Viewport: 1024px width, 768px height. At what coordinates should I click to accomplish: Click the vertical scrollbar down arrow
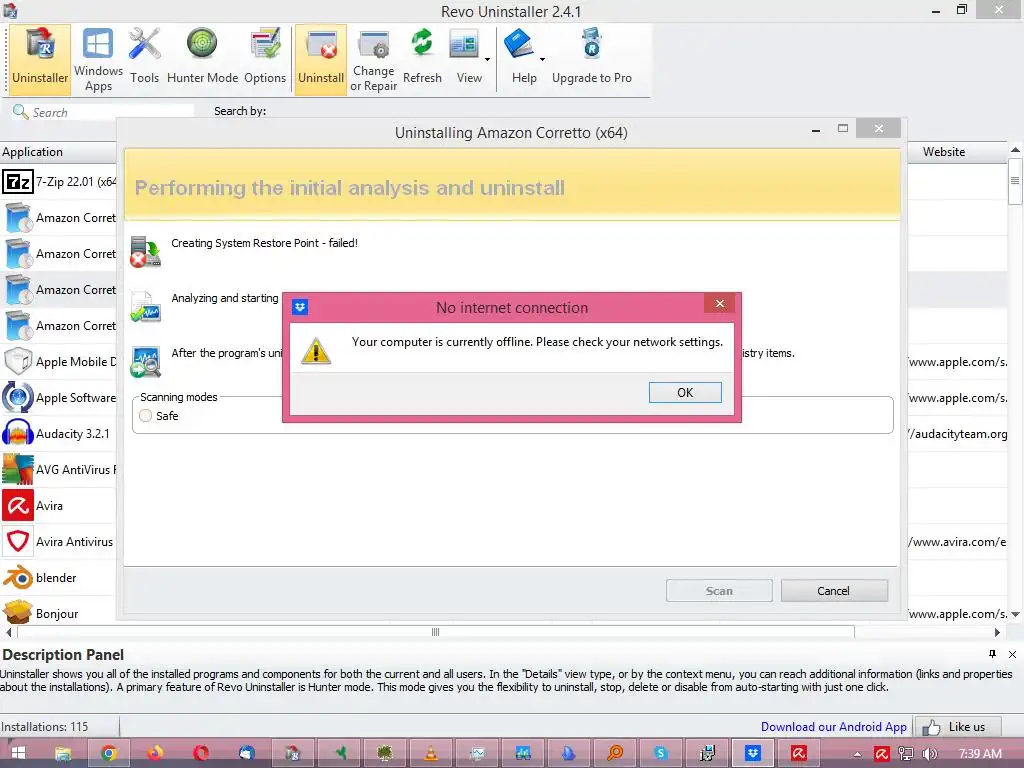[x=1015, y=615]
